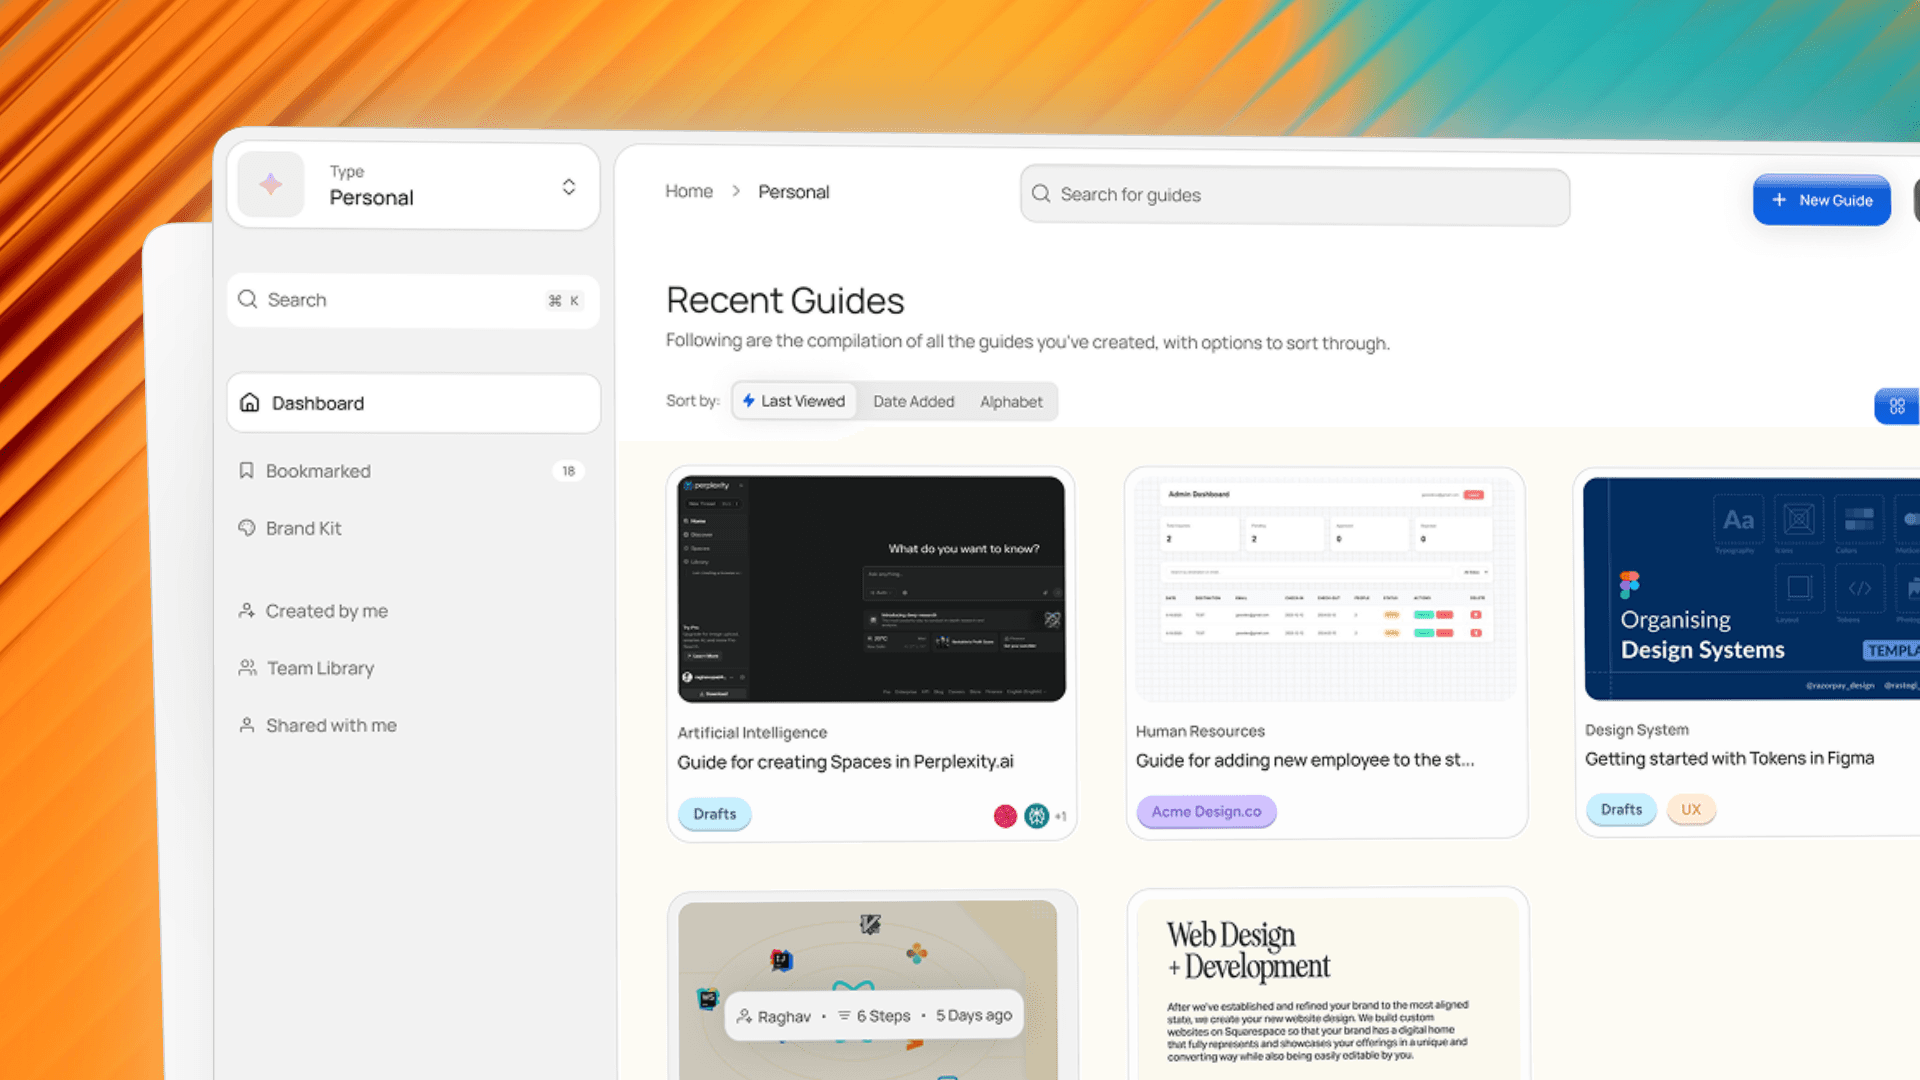Image resolution: width=1920 pixels, height=1080 pixels.
Task: Open Bookmarked guides via bookmark icon
Action: coord(246,471)
